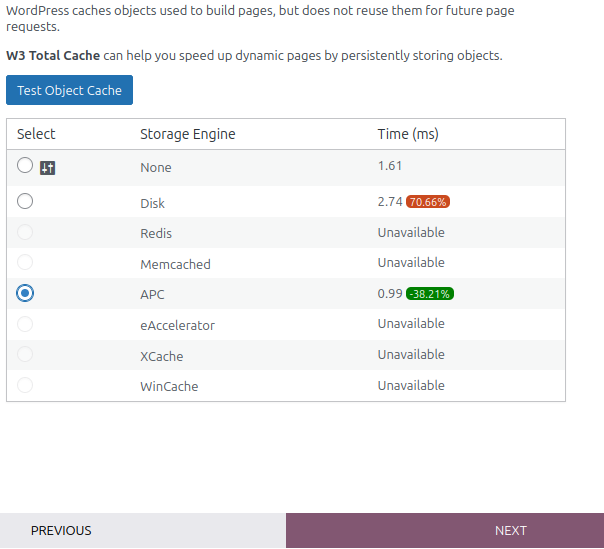This screenshot has height=549, width=604.
Task: Click Unavailable in the eAccelerator row
Action: pos(411,324)
